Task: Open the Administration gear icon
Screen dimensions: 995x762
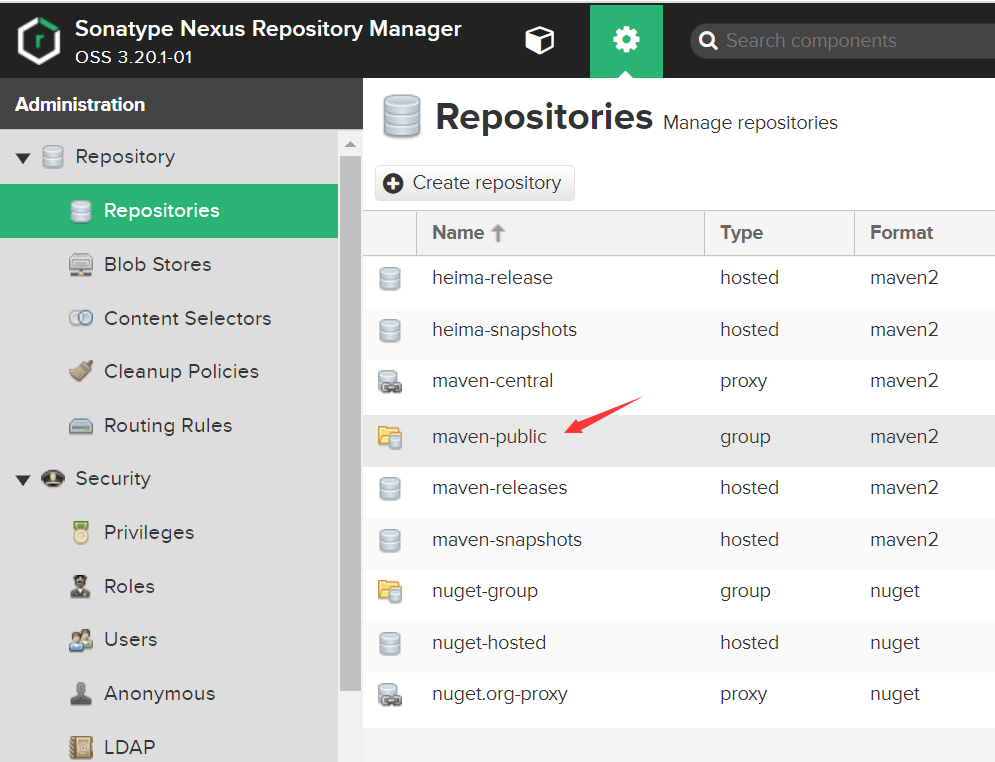Action: tap(626, 41)
